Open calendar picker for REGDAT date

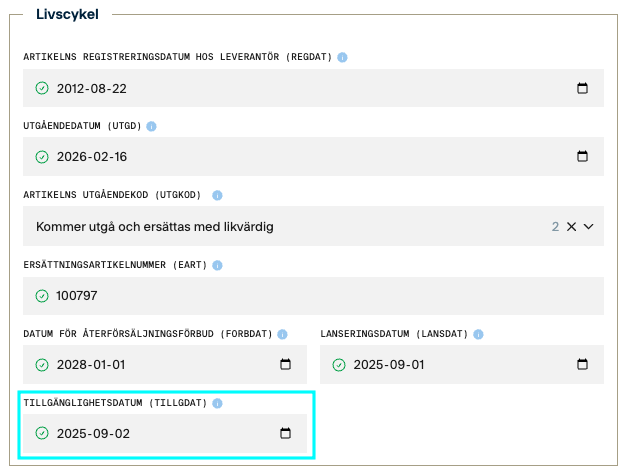582,88
